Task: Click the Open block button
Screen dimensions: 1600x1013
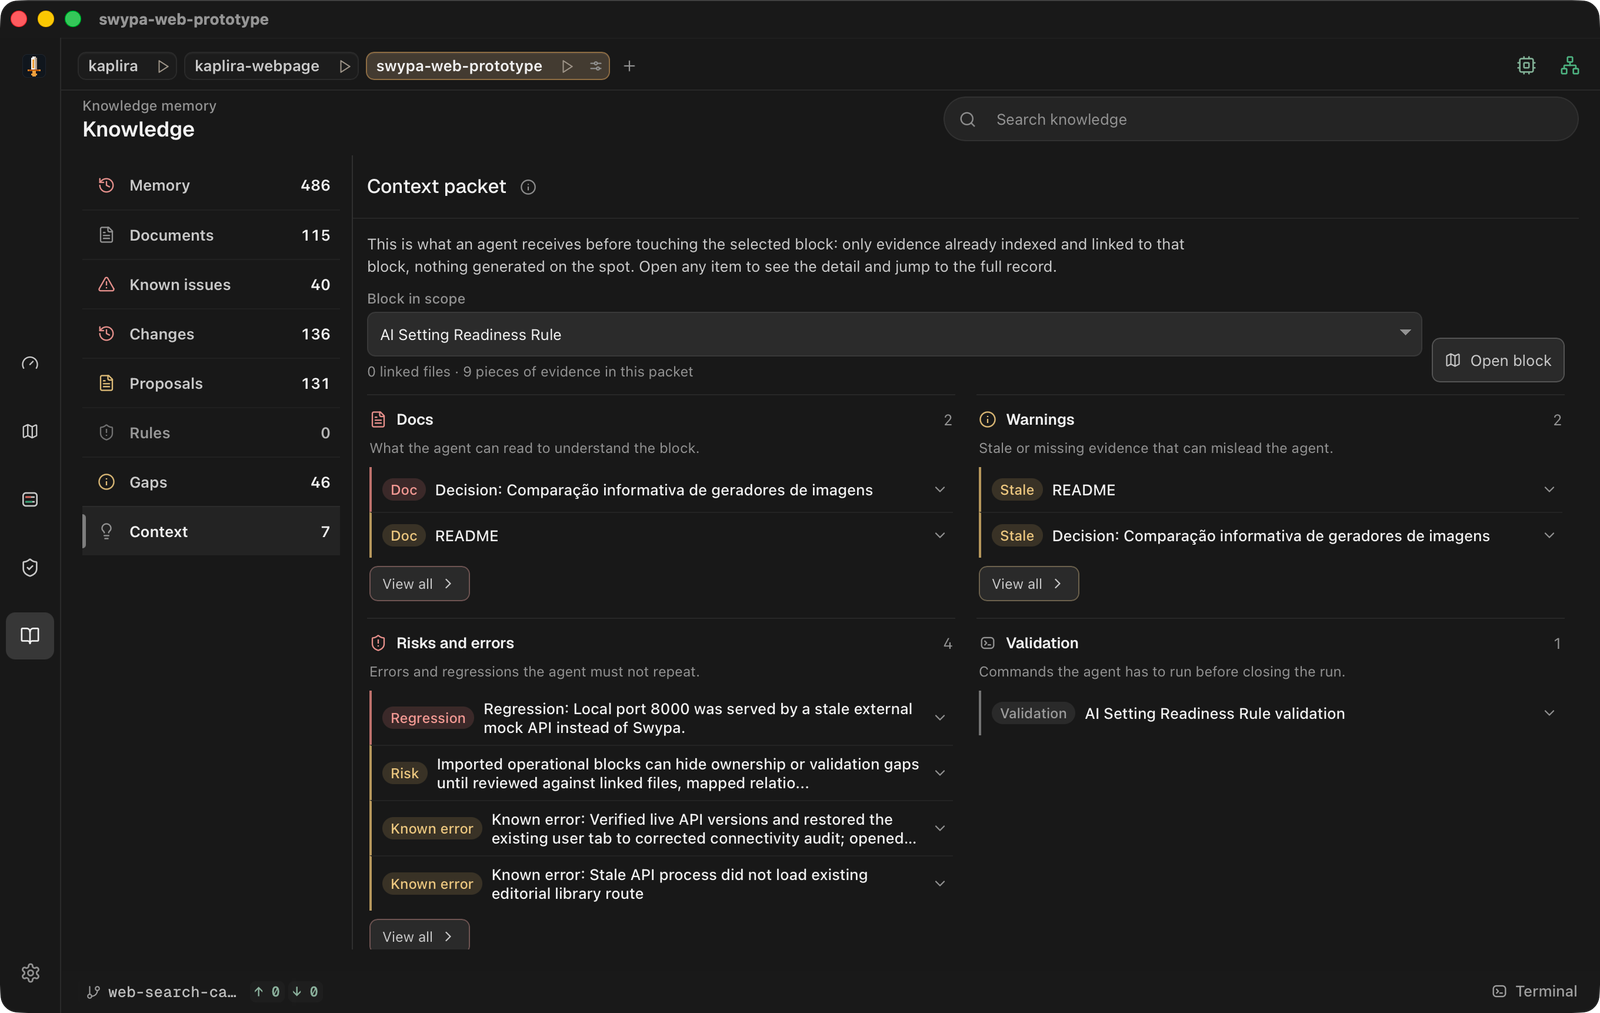Action: tap(1497, 360)
